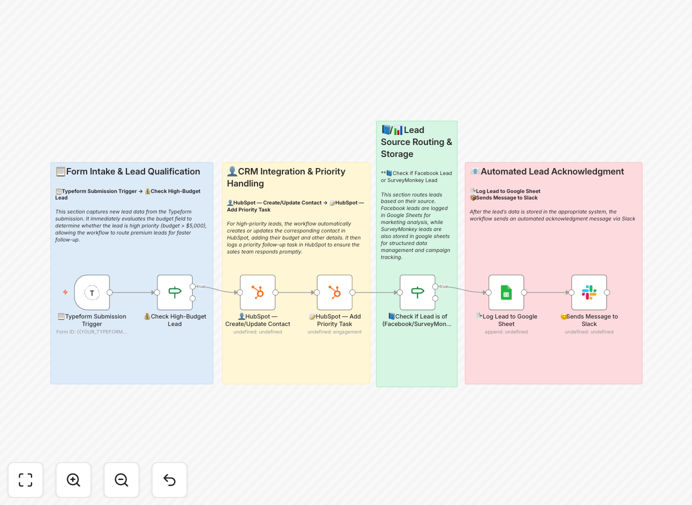This screenshot has height=505, width=692.
Task: Select the Typeform Submission Trigger node
Action: click(x=92, y=292)
